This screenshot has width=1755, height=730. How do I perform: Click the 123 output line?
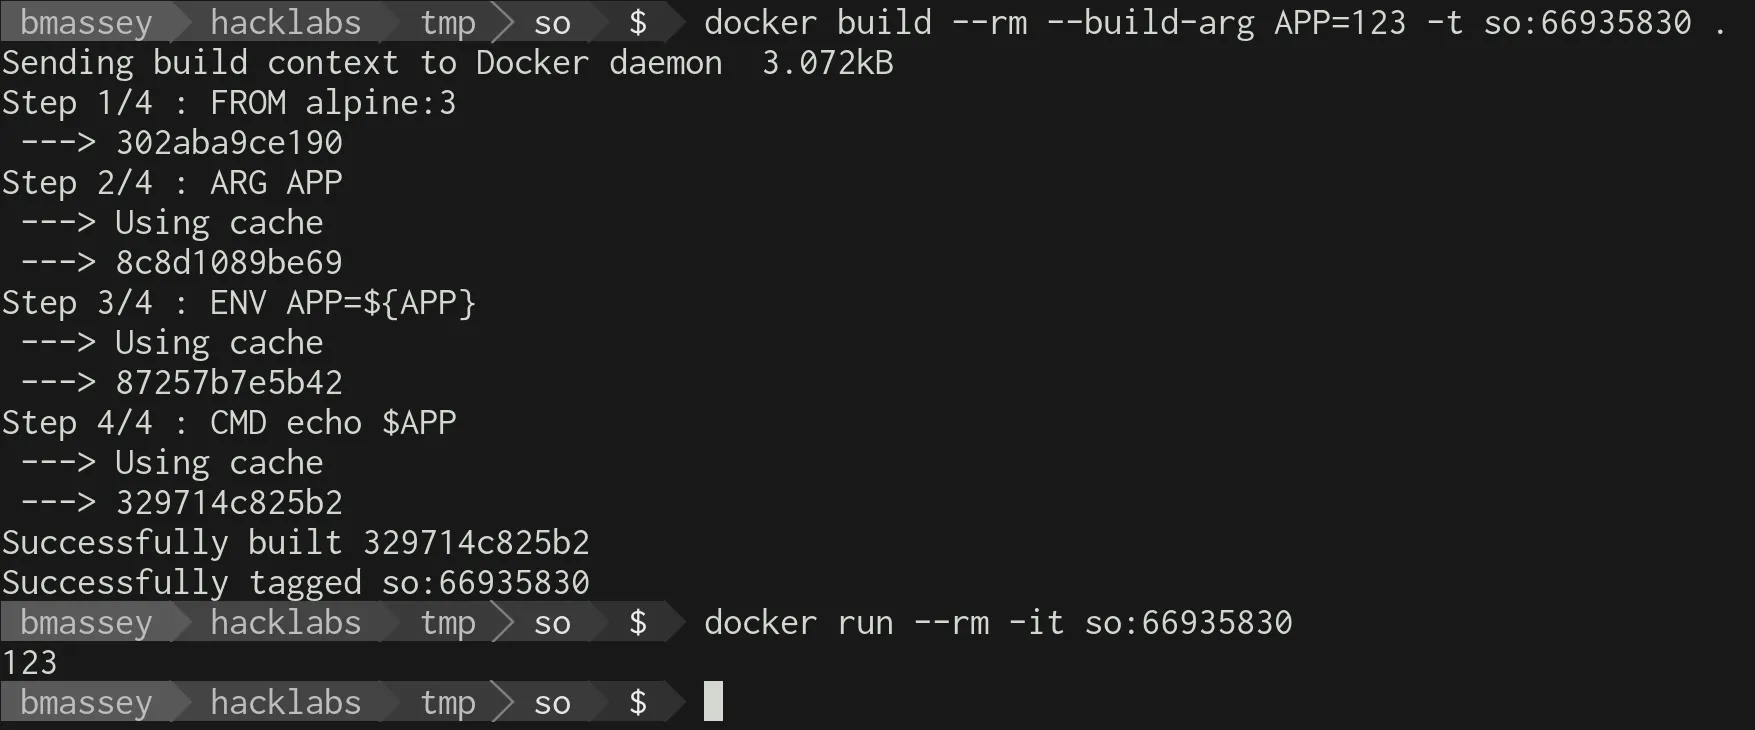pos(30,662)
